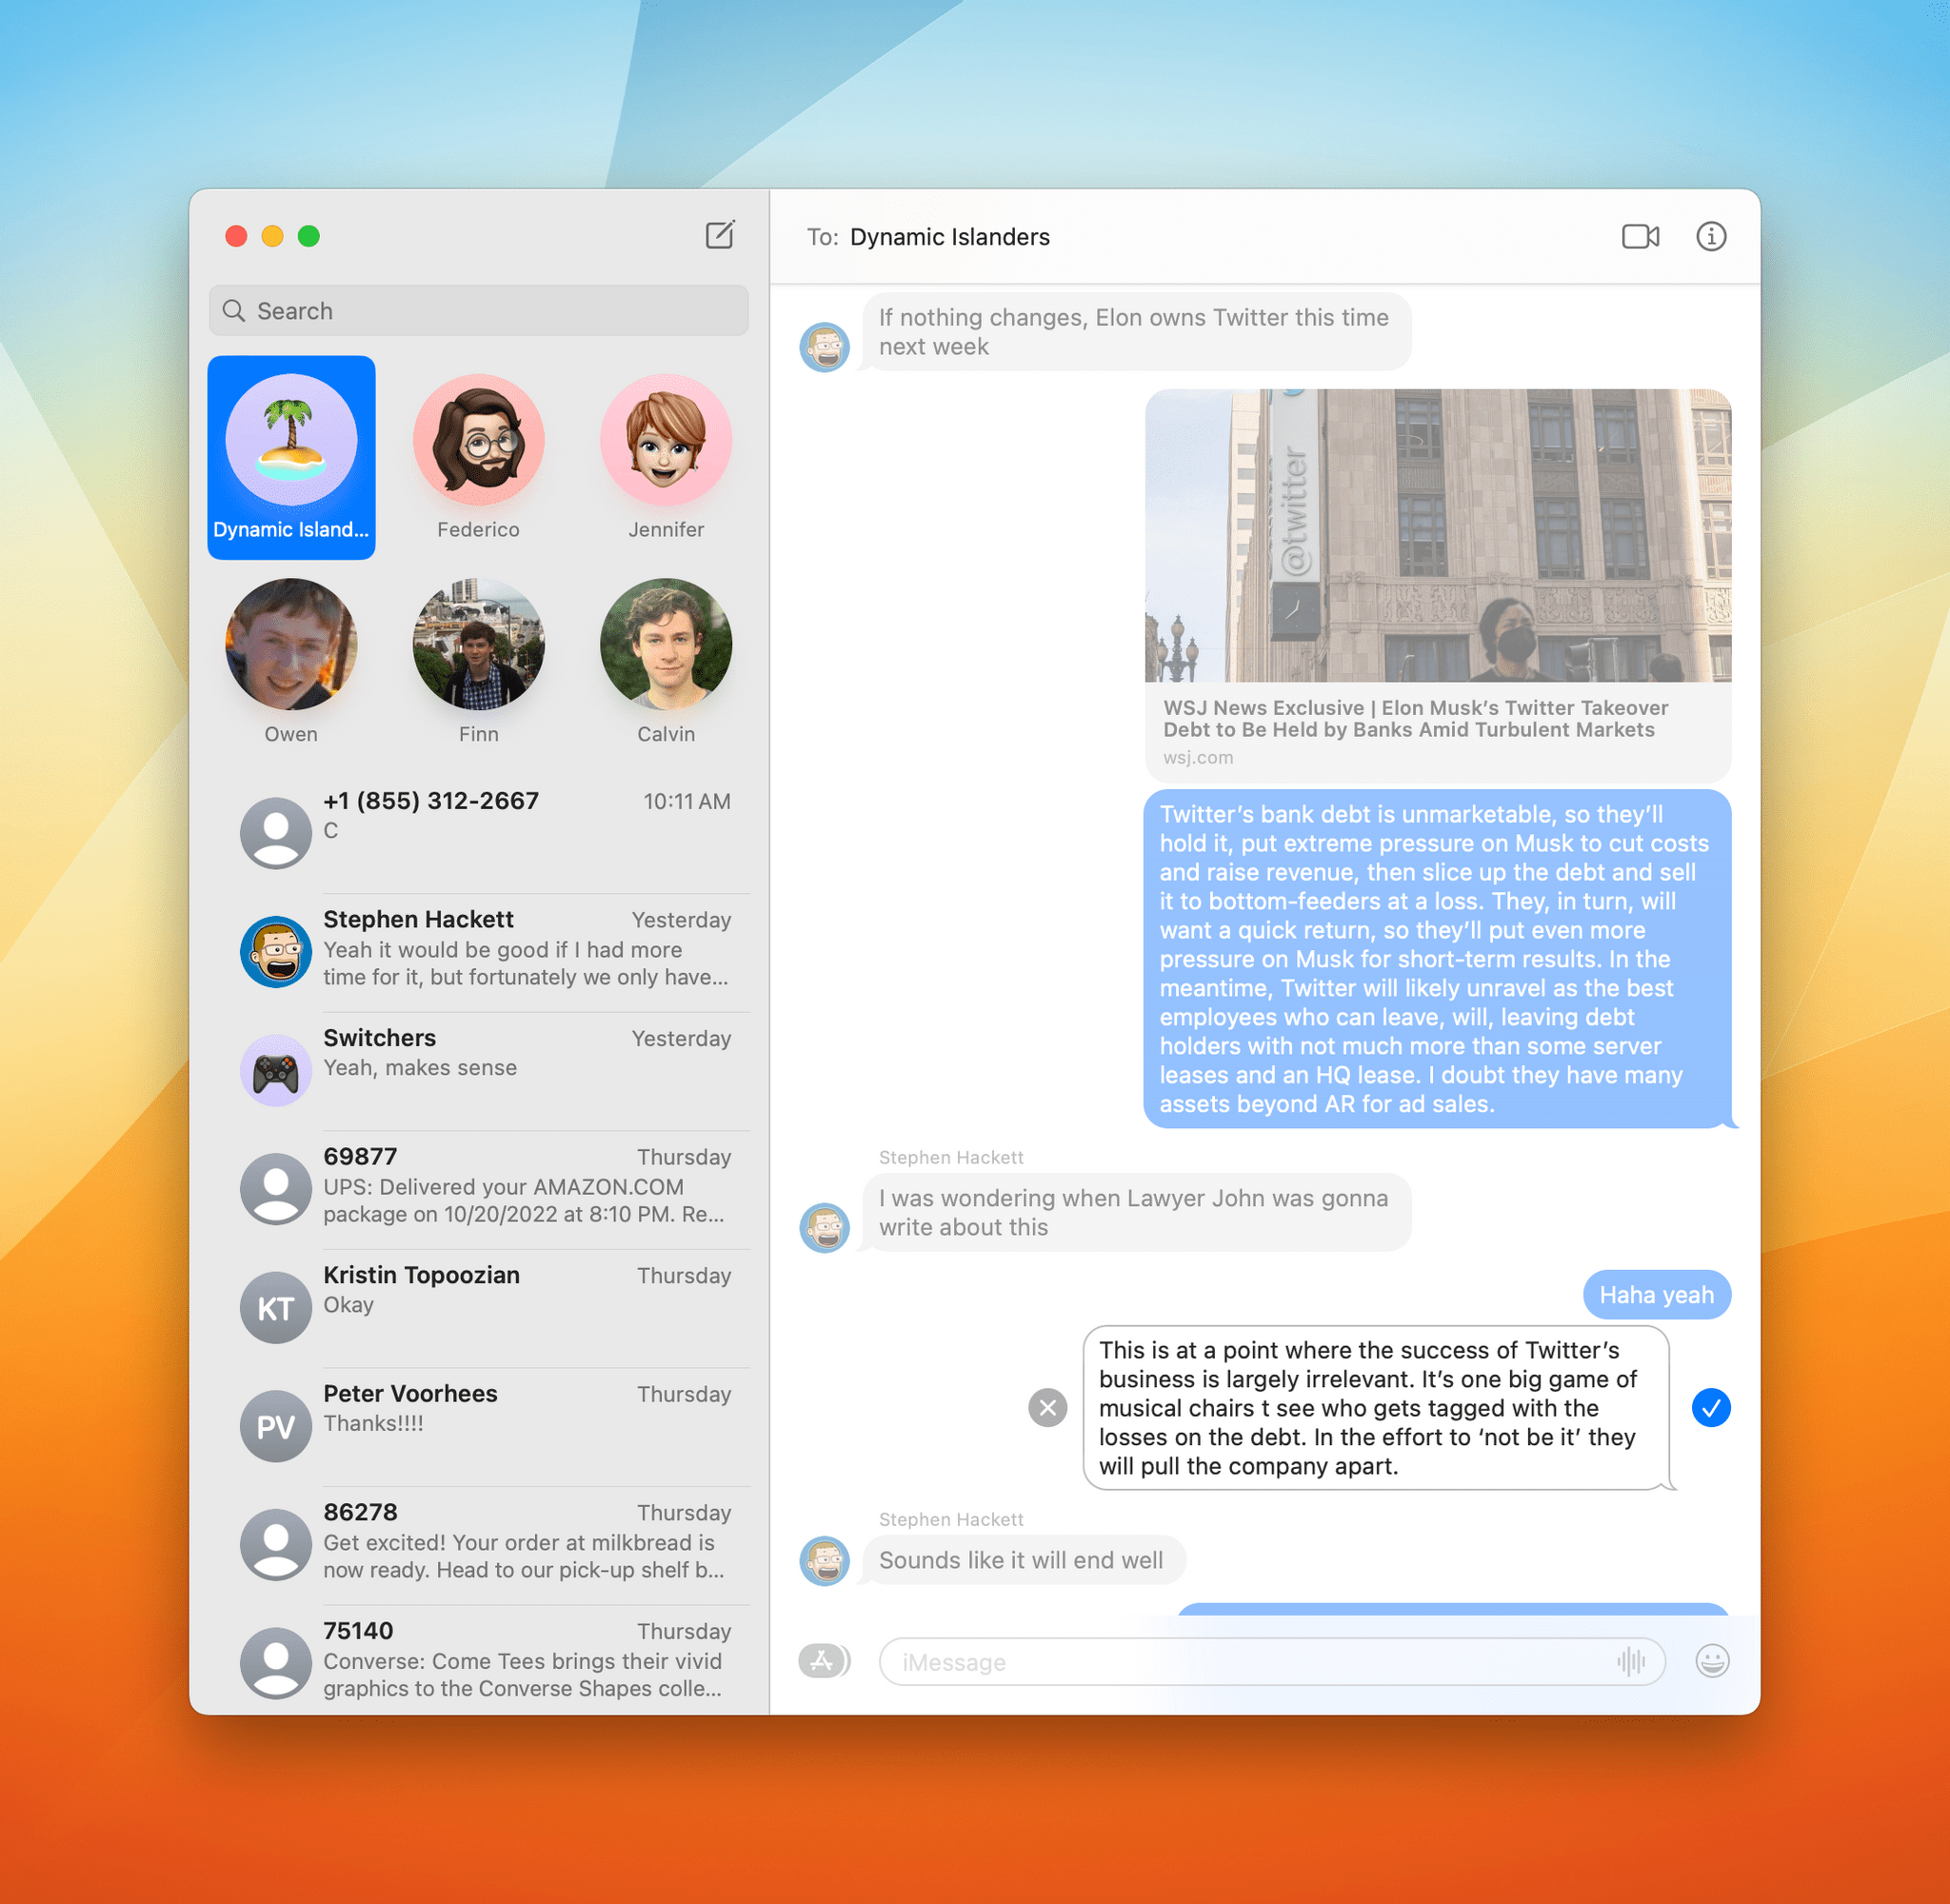
Task: Open the +1 (855) 312-2667 conversation
Action: (x=480, y=832)
